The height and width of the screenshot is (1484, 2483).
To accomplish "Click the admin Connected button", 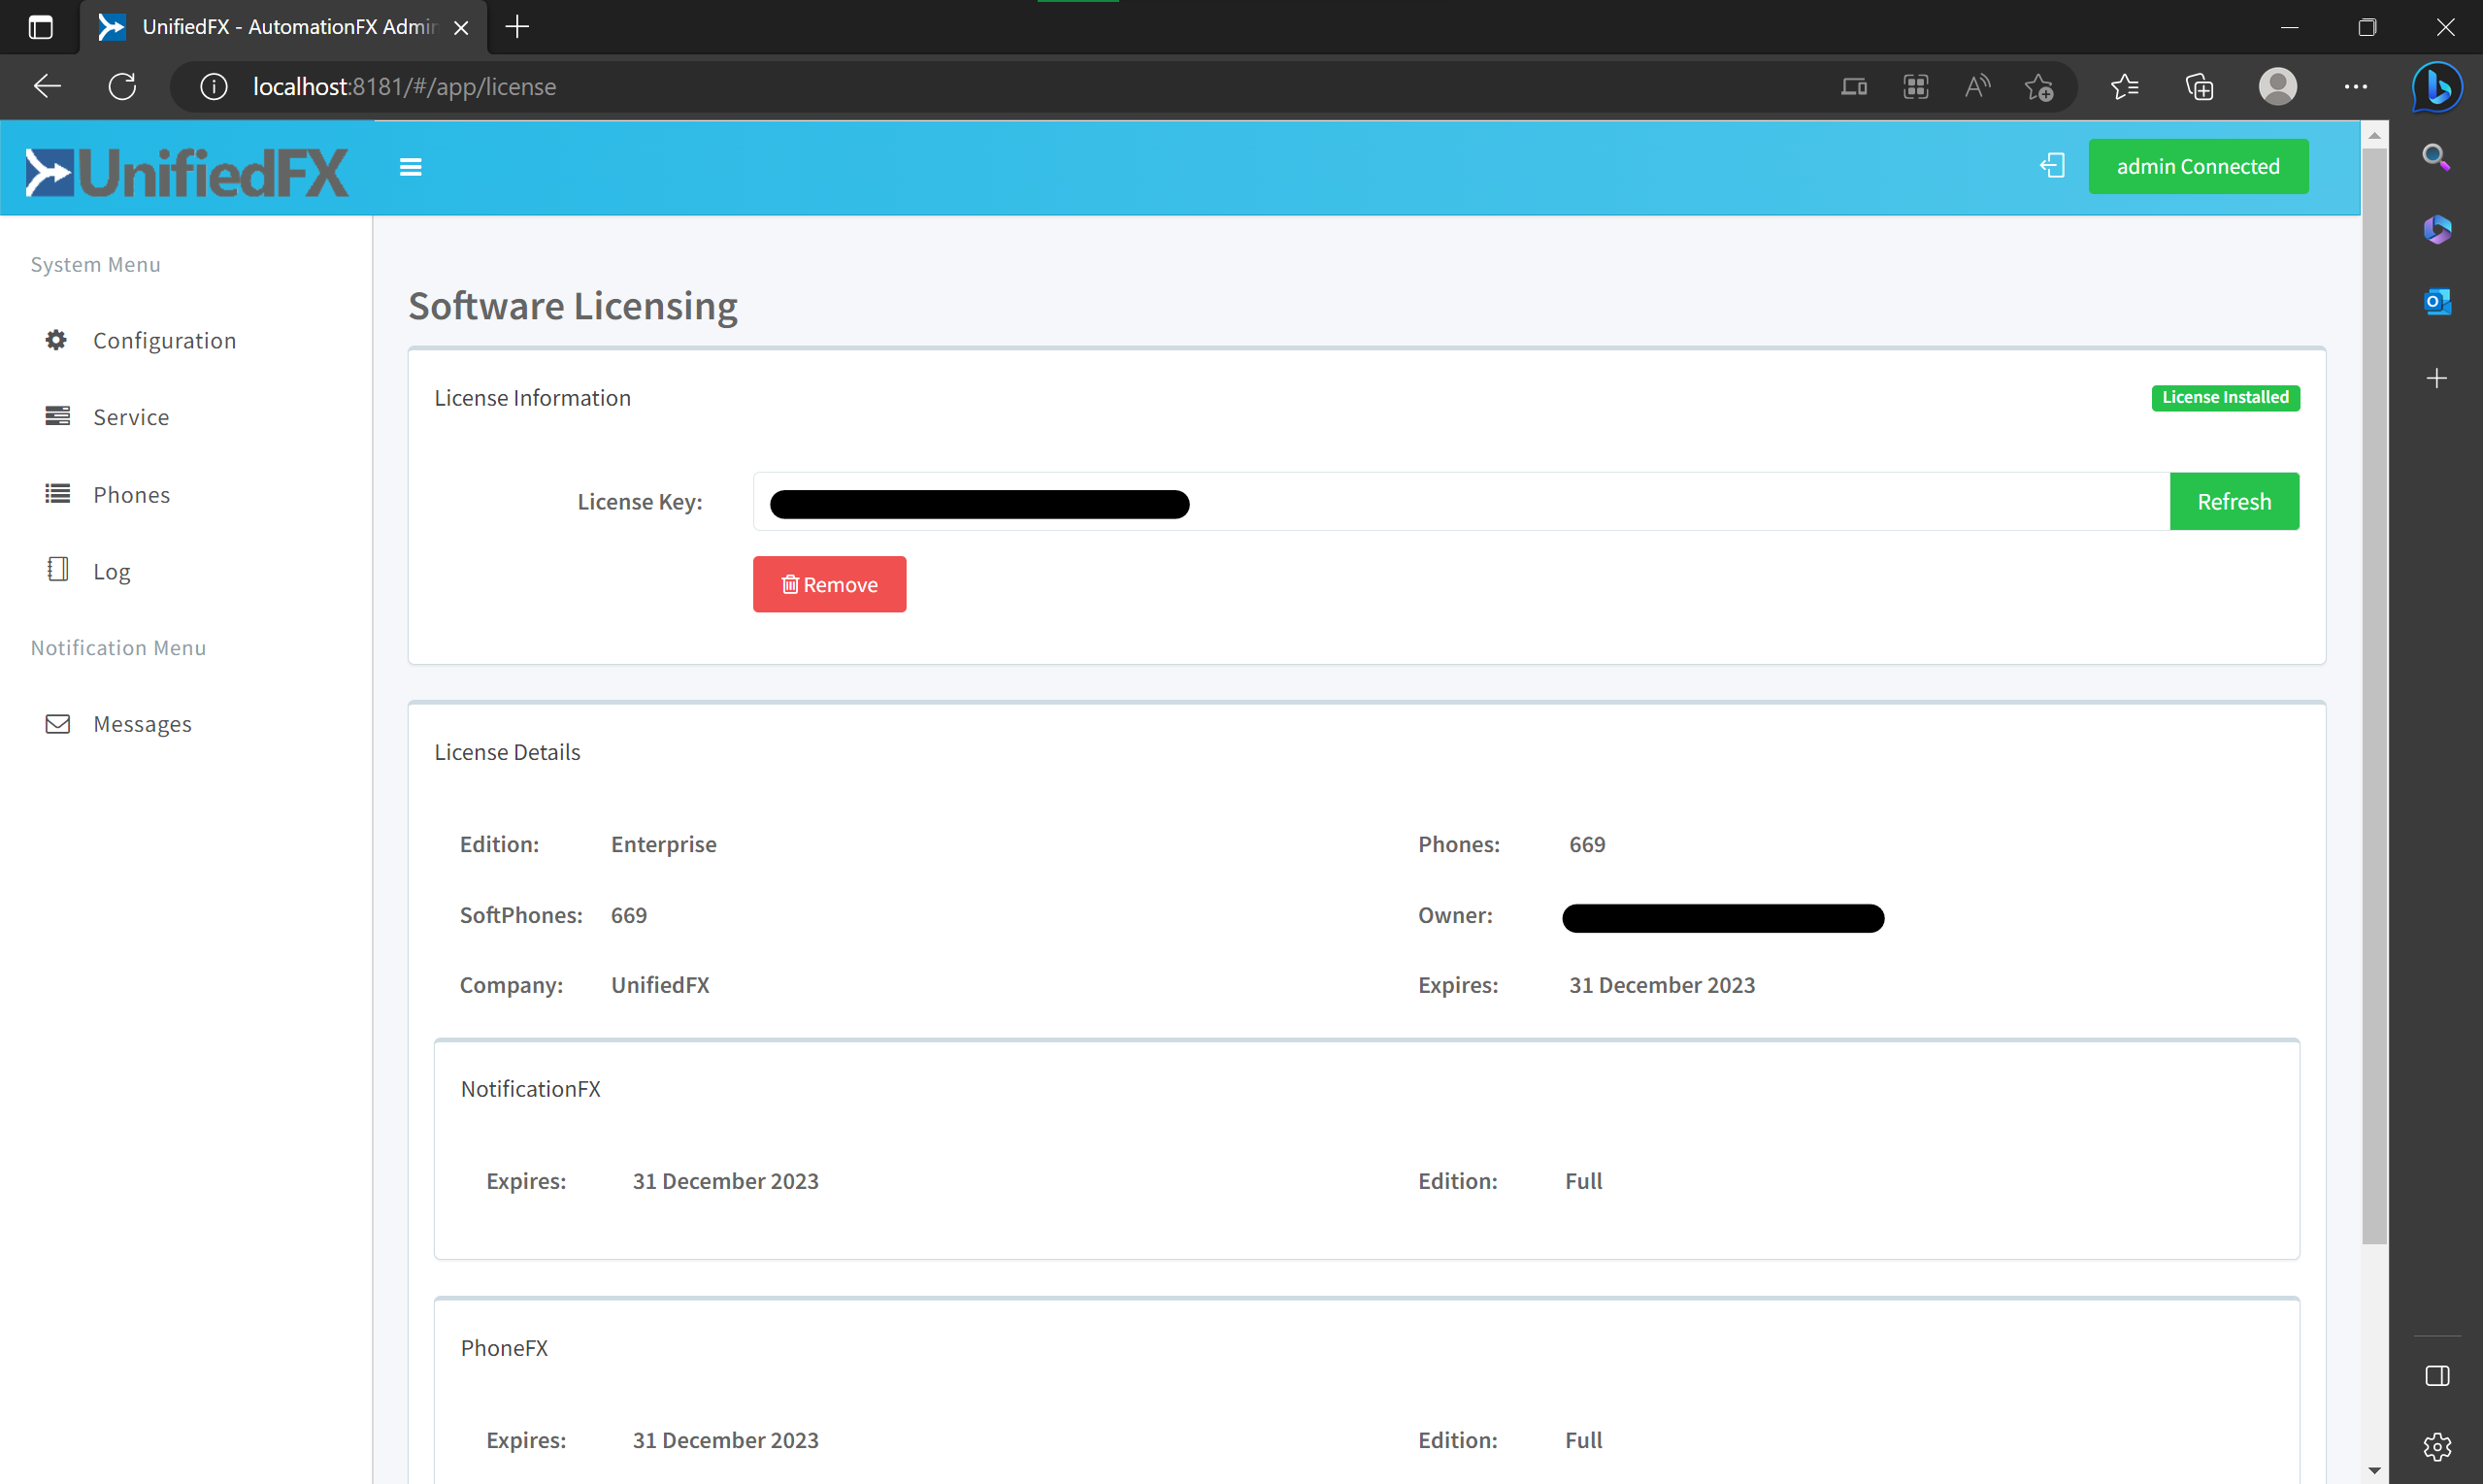I will [2198, 166].
